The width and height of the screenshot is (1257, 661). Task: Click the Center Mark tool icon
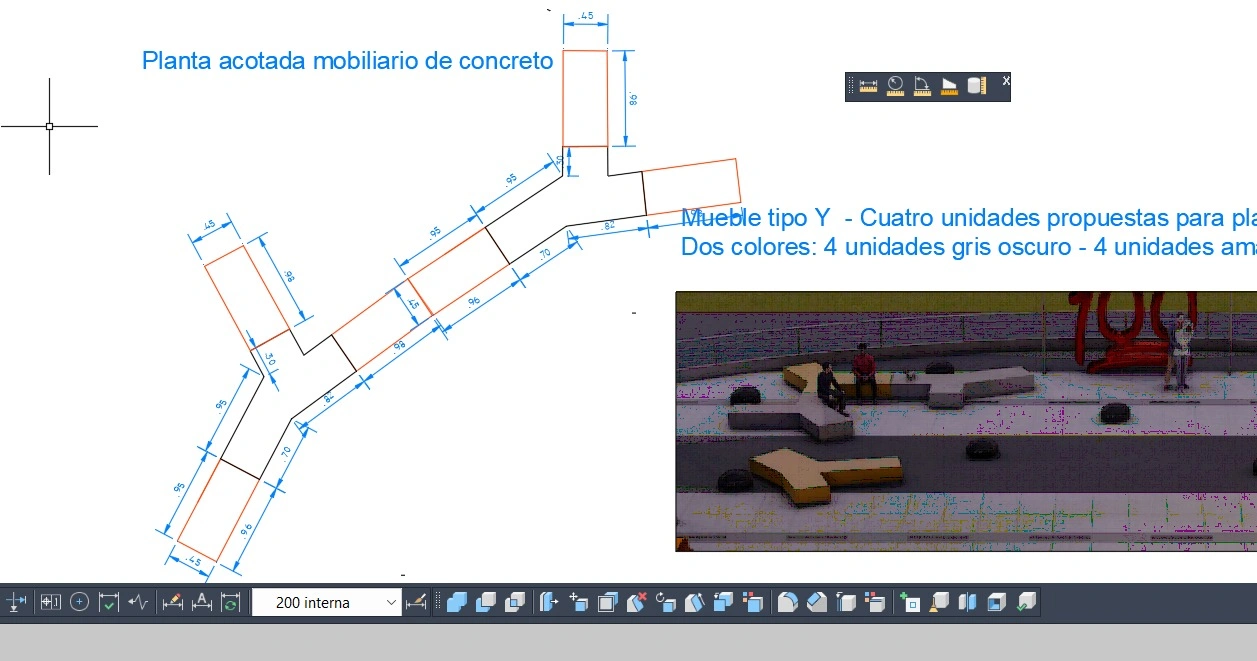[80, 603]
